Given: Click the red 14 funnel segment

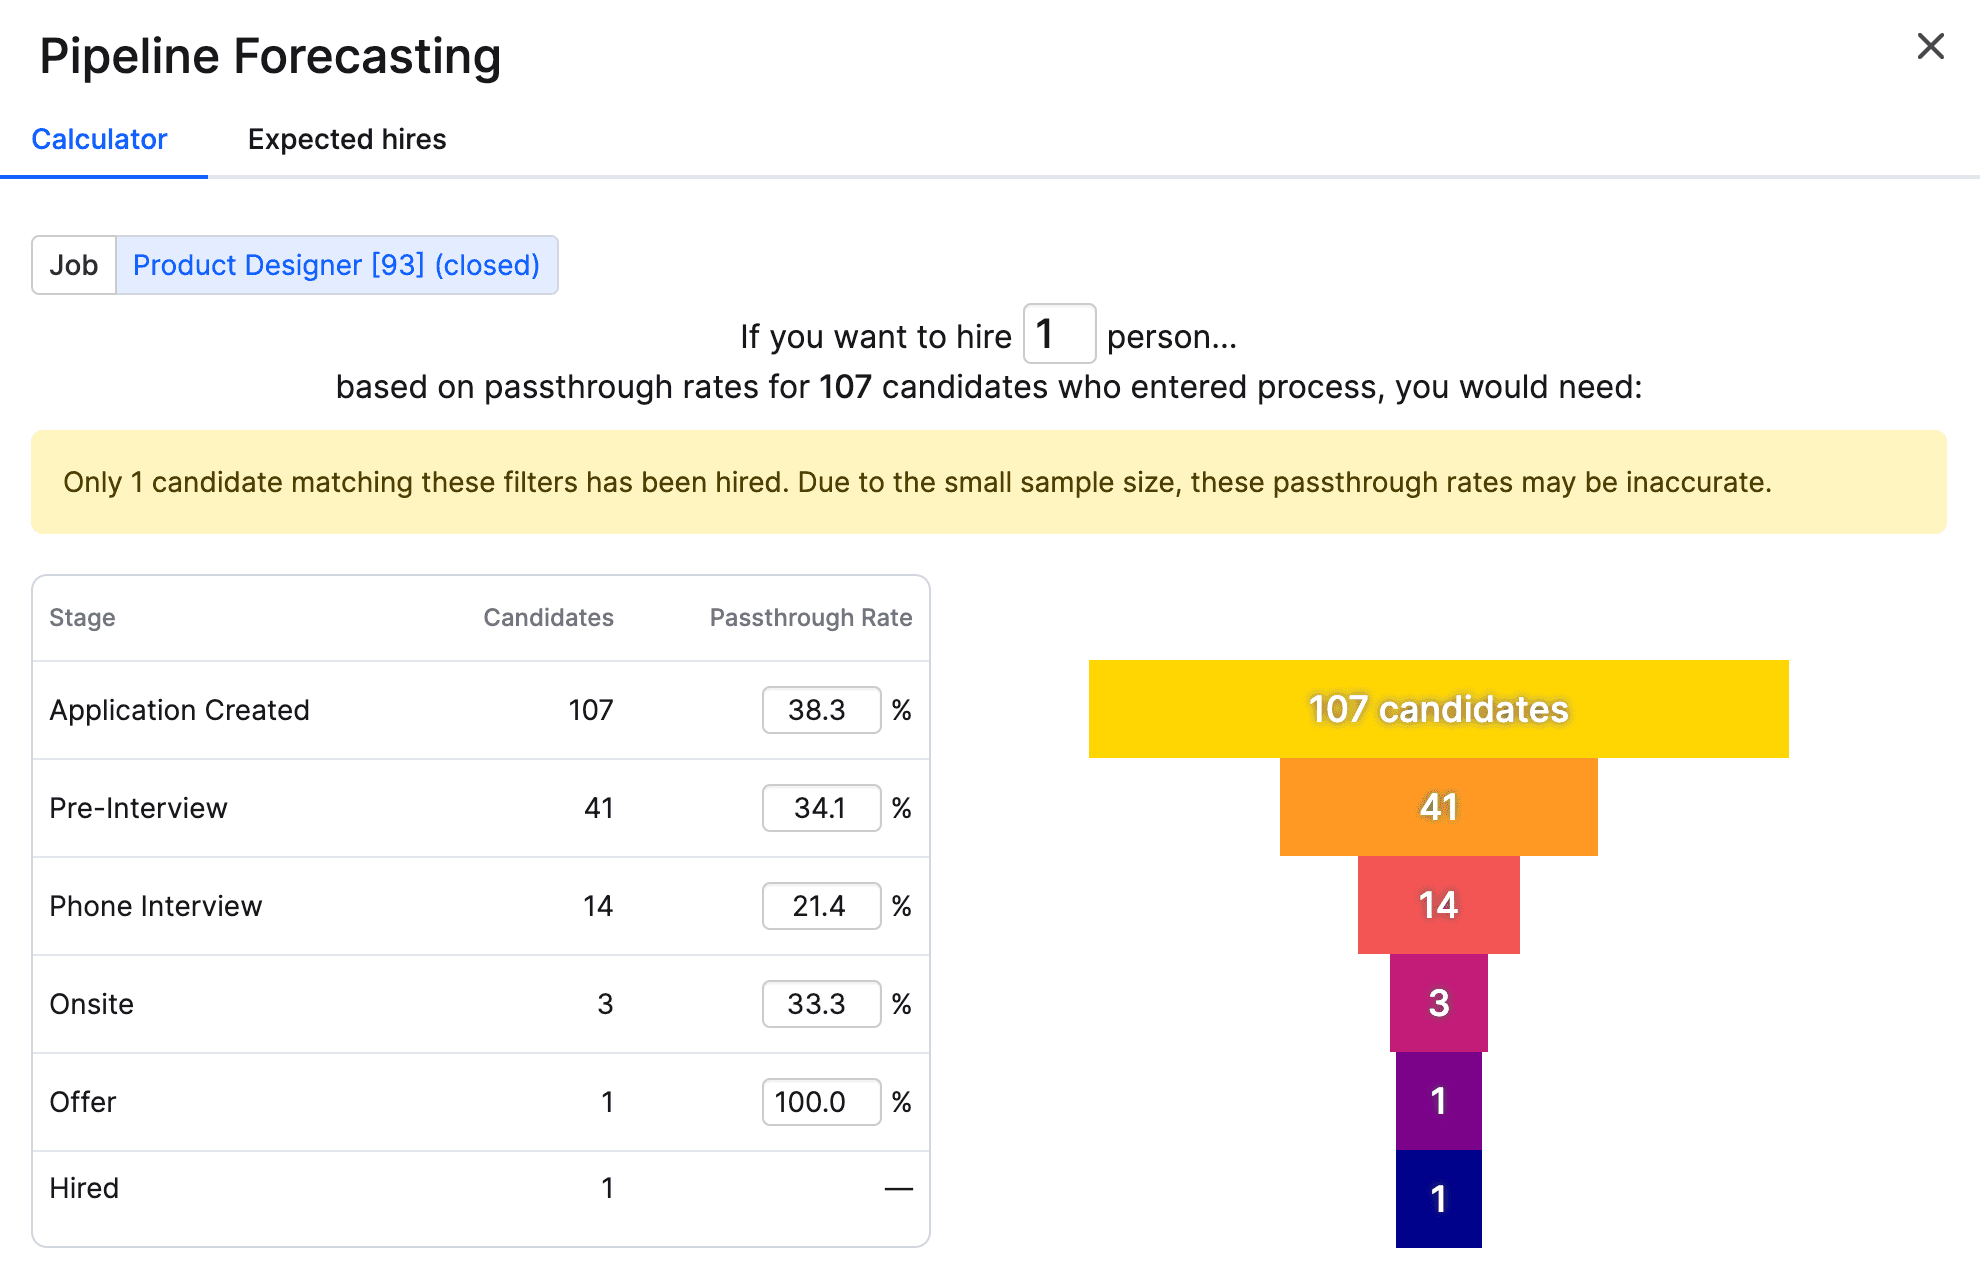Looking at the screenshot, I should click(1438, 905).
